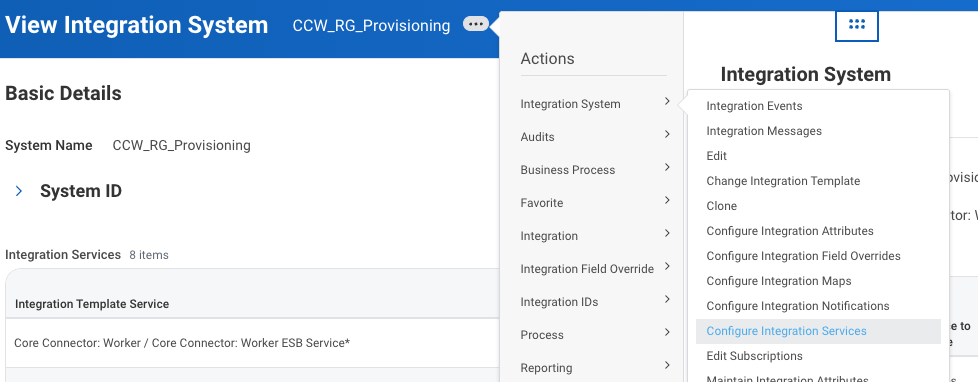The image size is (978, 382).
Task: Click chevron next to Favorite
Action: (667, 200)
